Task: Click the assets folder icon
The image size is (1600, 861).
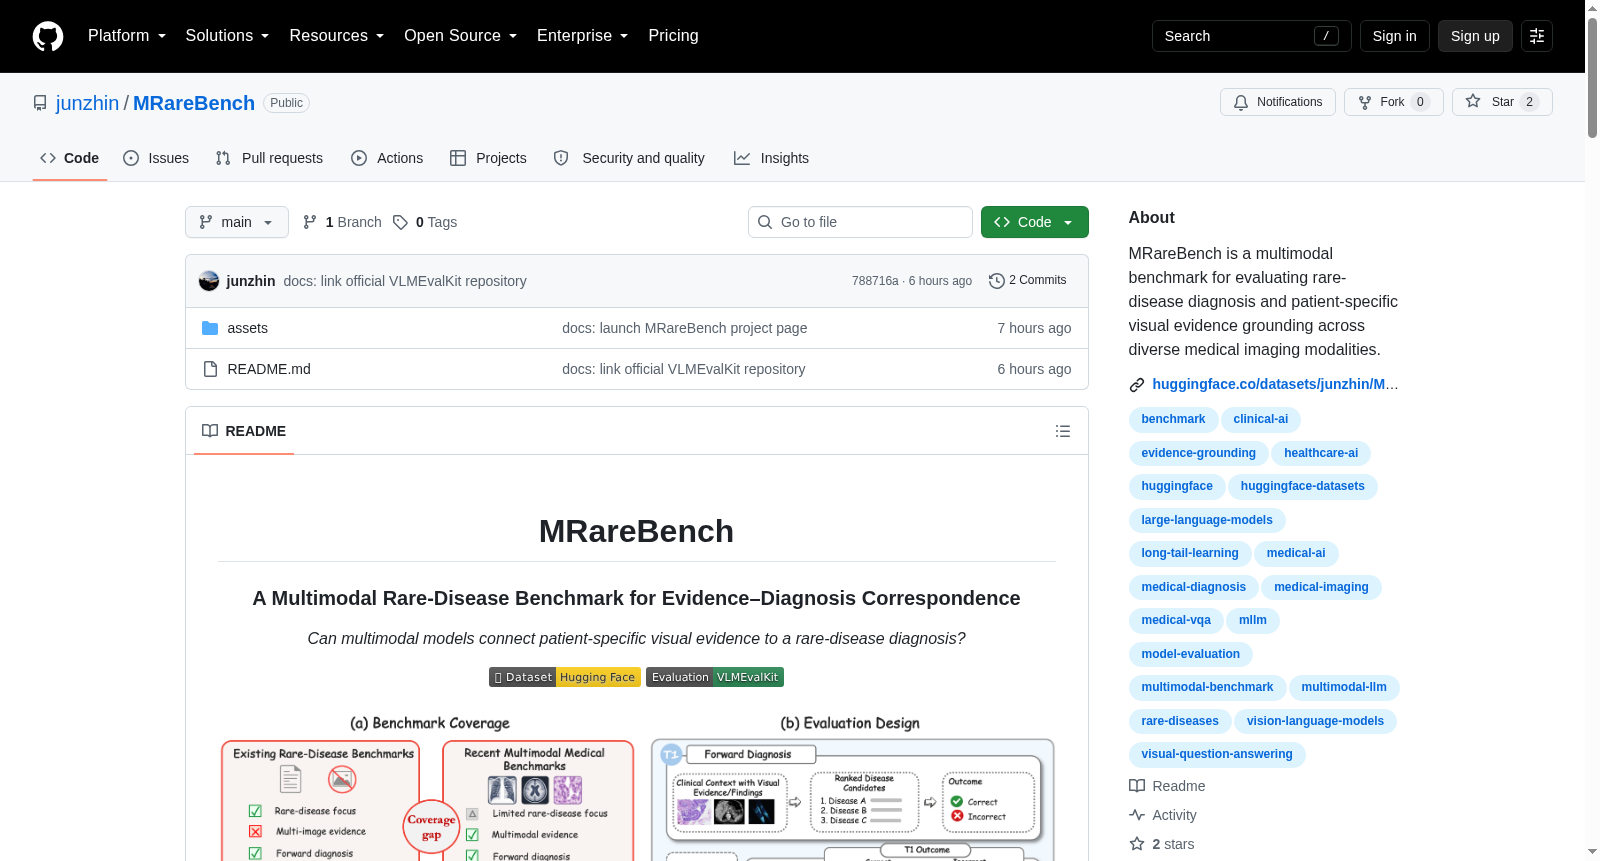Action: click(210, 328)
